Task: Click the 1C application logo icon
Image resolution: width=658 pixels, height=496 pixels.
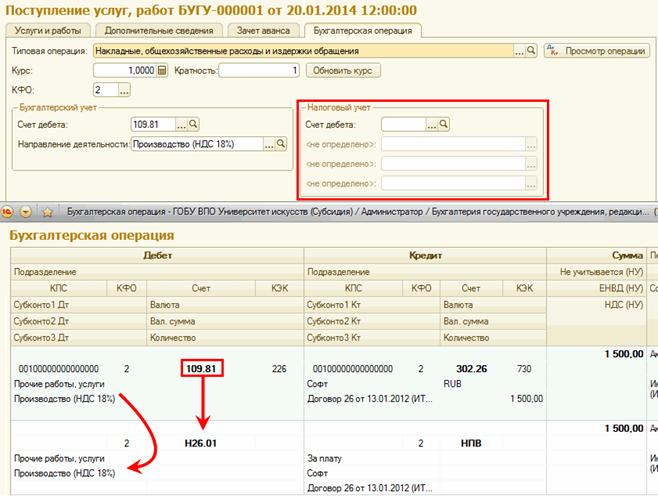Action: pos(8,212)
